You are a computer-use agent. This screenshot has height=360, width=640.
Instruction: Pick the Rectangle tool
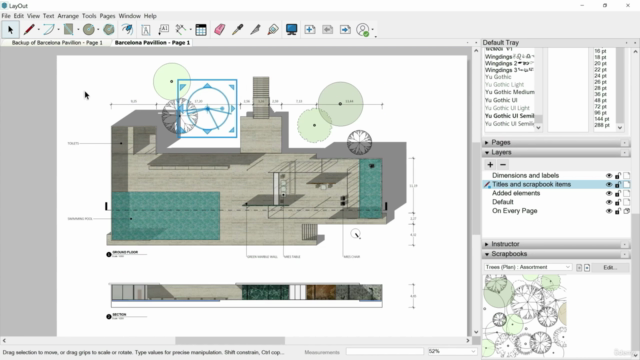(x=68, y=29)
